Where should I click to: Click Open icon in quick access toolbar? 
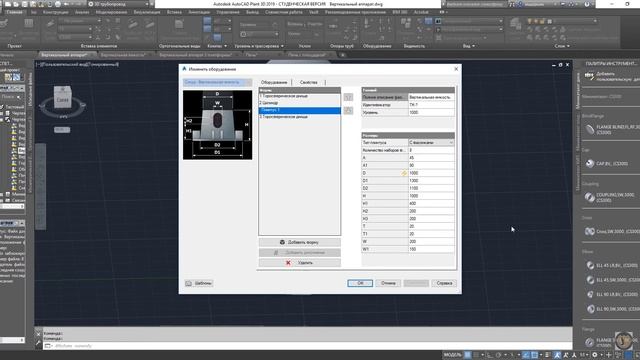(x=16, y=4)
